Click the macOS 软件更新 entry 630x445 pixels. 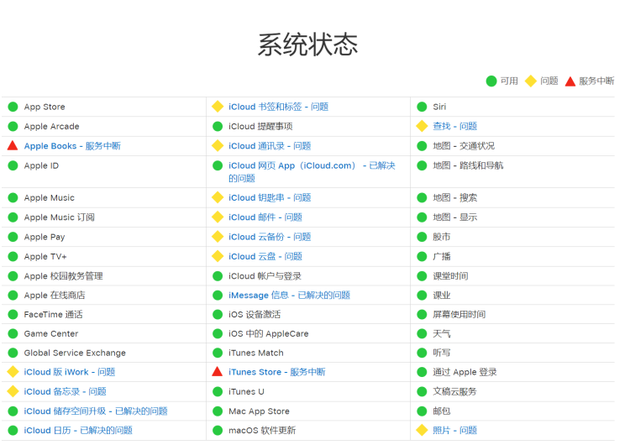click(262, 431)
